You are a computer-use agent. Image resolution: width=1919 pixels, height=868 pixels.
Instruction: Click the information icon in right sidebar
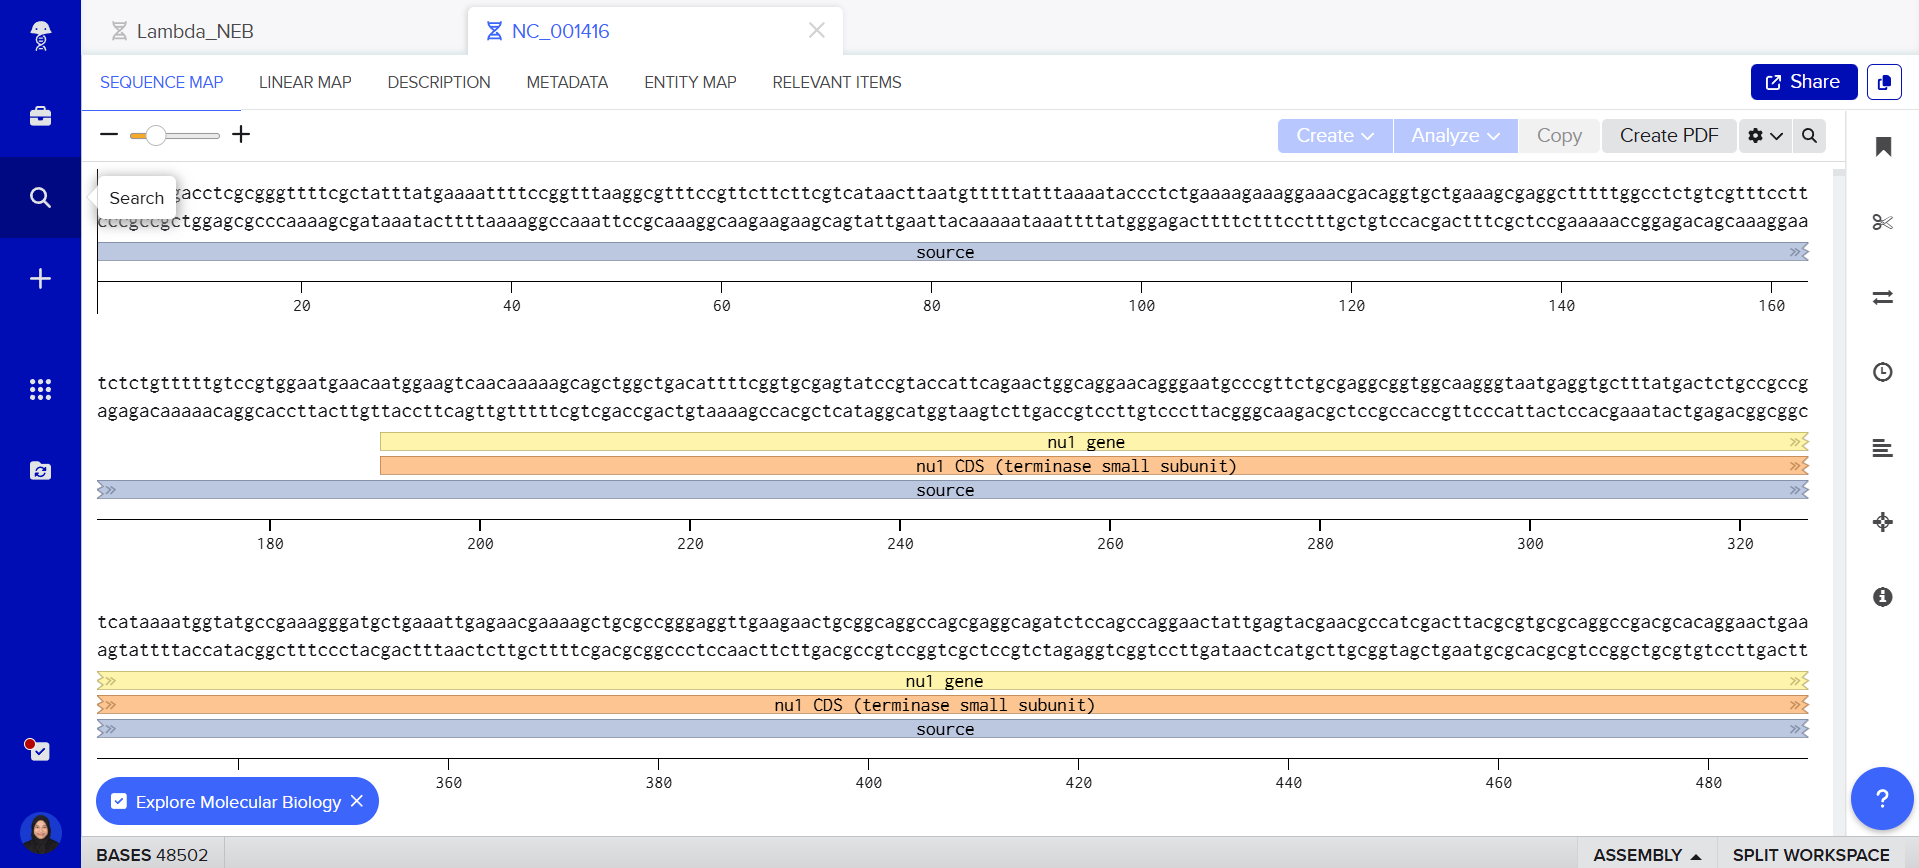click(1882, 597)
